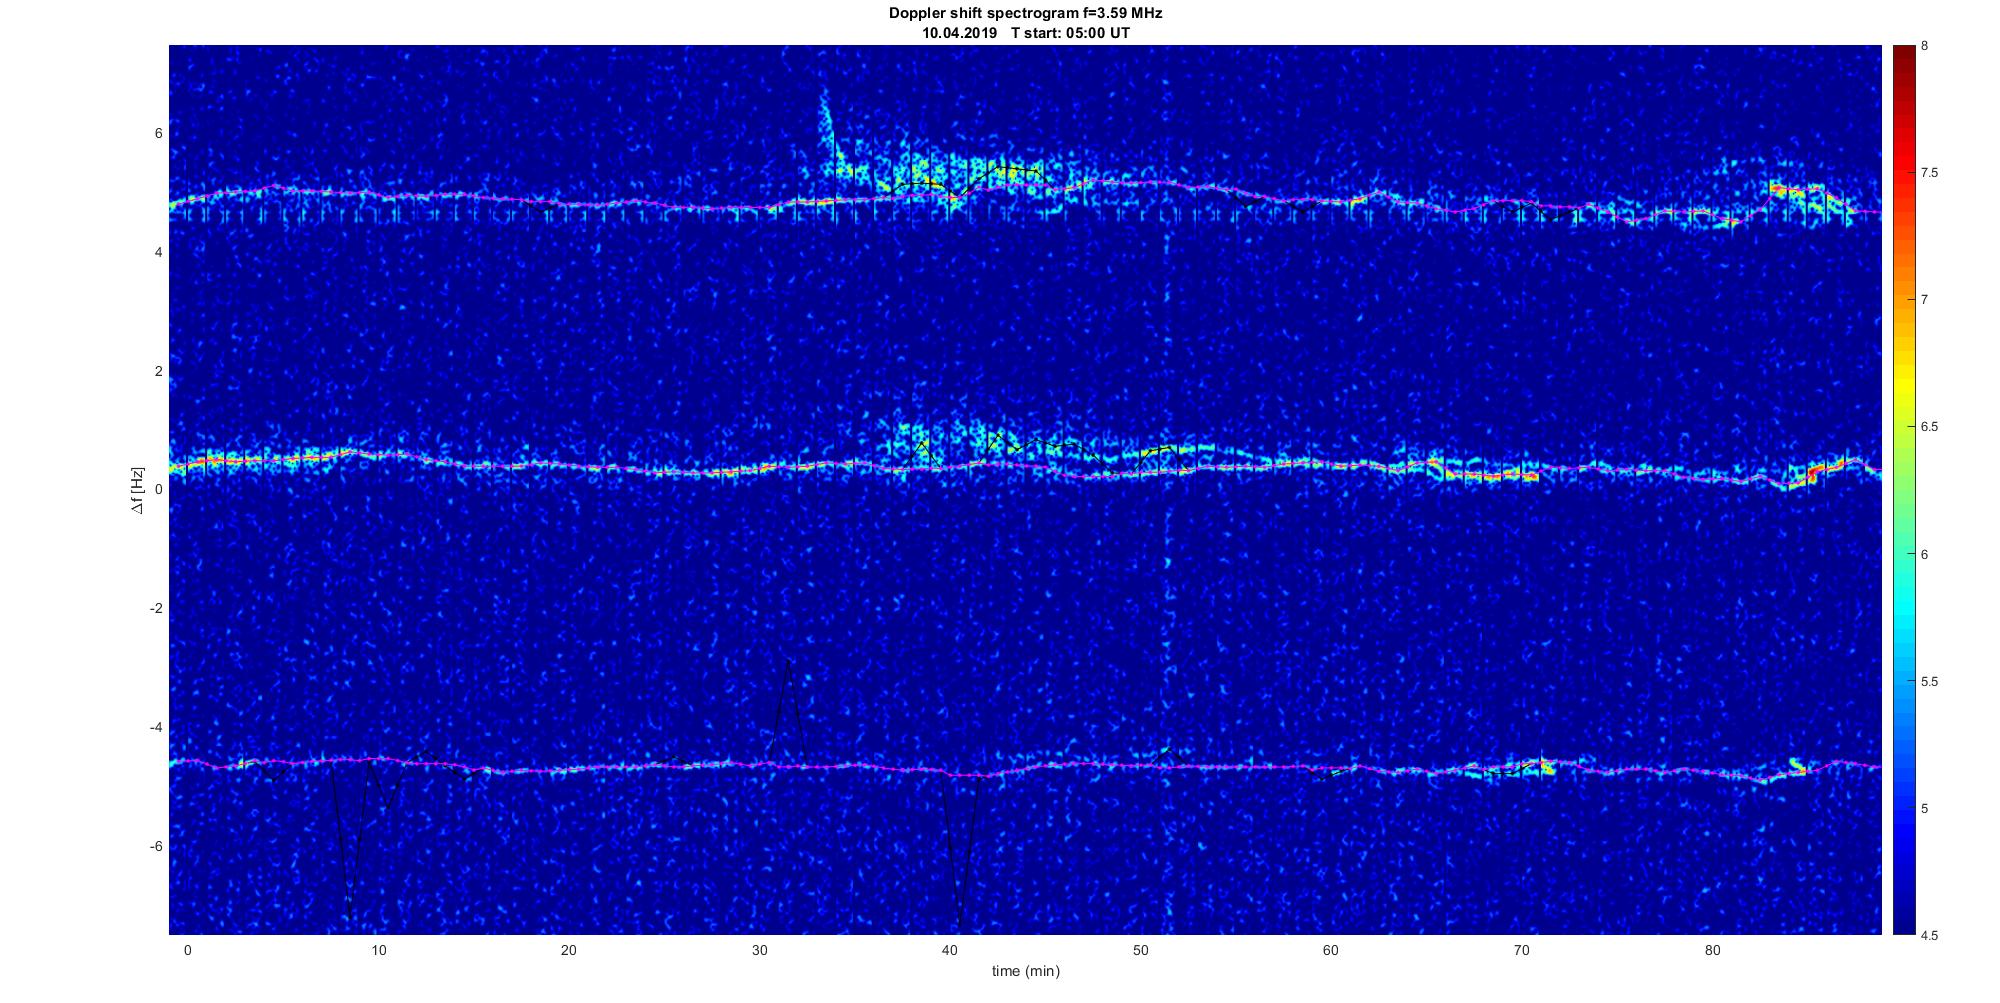Click x-axis tick label '50'
Image resolution: width=2000 pixels, height=1003 pixels.
1140,951
